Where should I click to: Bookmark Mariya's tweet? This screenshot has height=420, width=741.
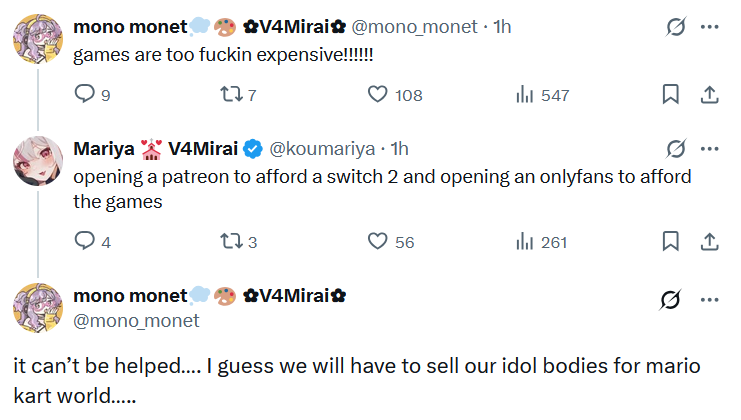(x=671, y=241)
